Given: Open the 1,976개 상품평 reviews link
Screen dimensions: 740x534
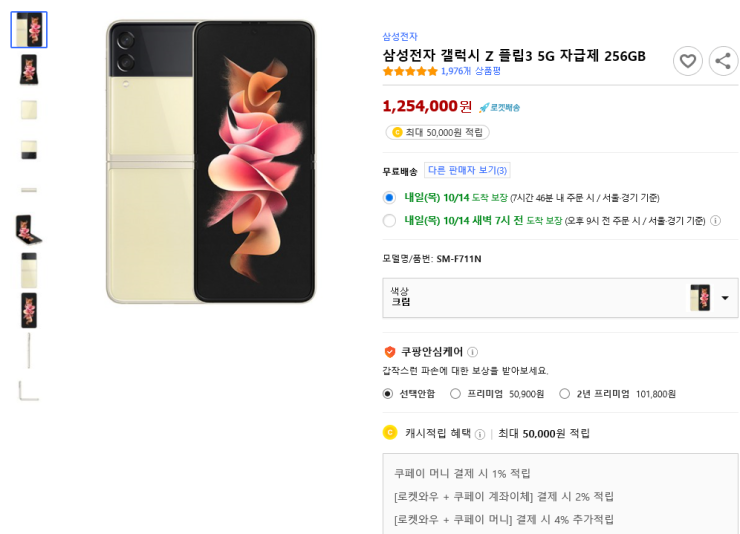Looking at the screenshot, I should (471, 72).
